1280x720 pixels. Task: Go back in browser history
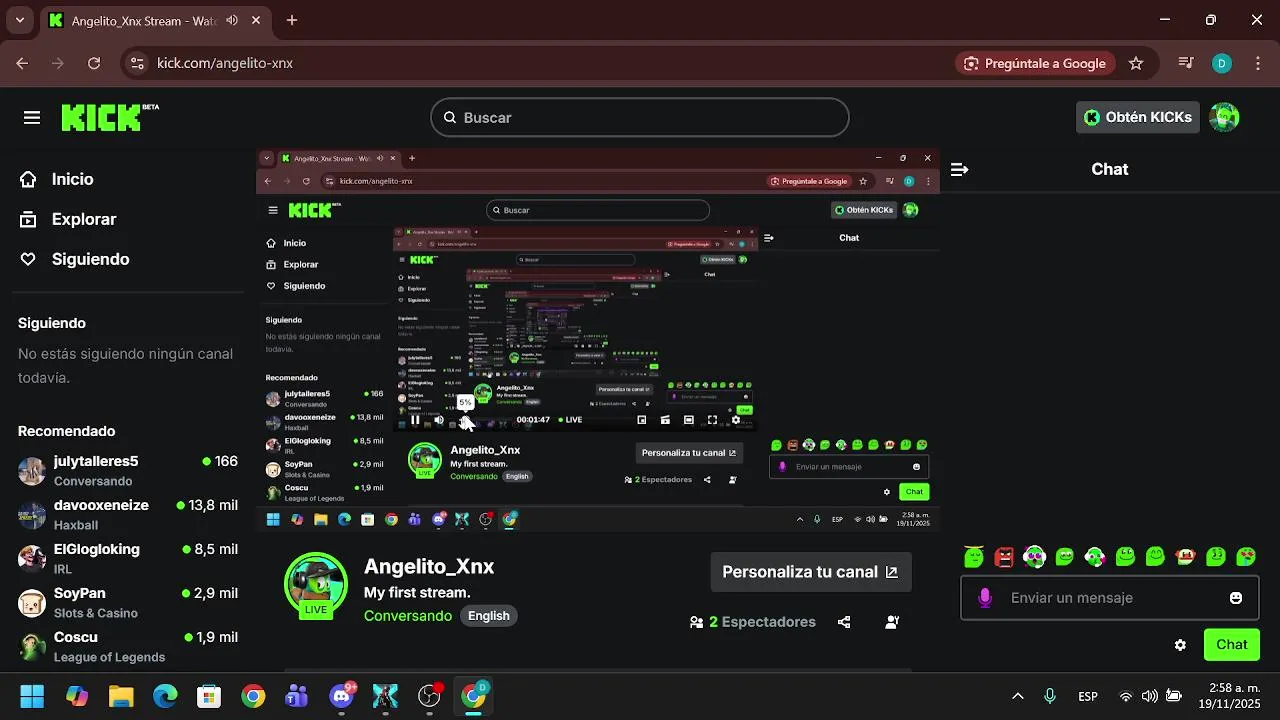(x=22, y=63)
